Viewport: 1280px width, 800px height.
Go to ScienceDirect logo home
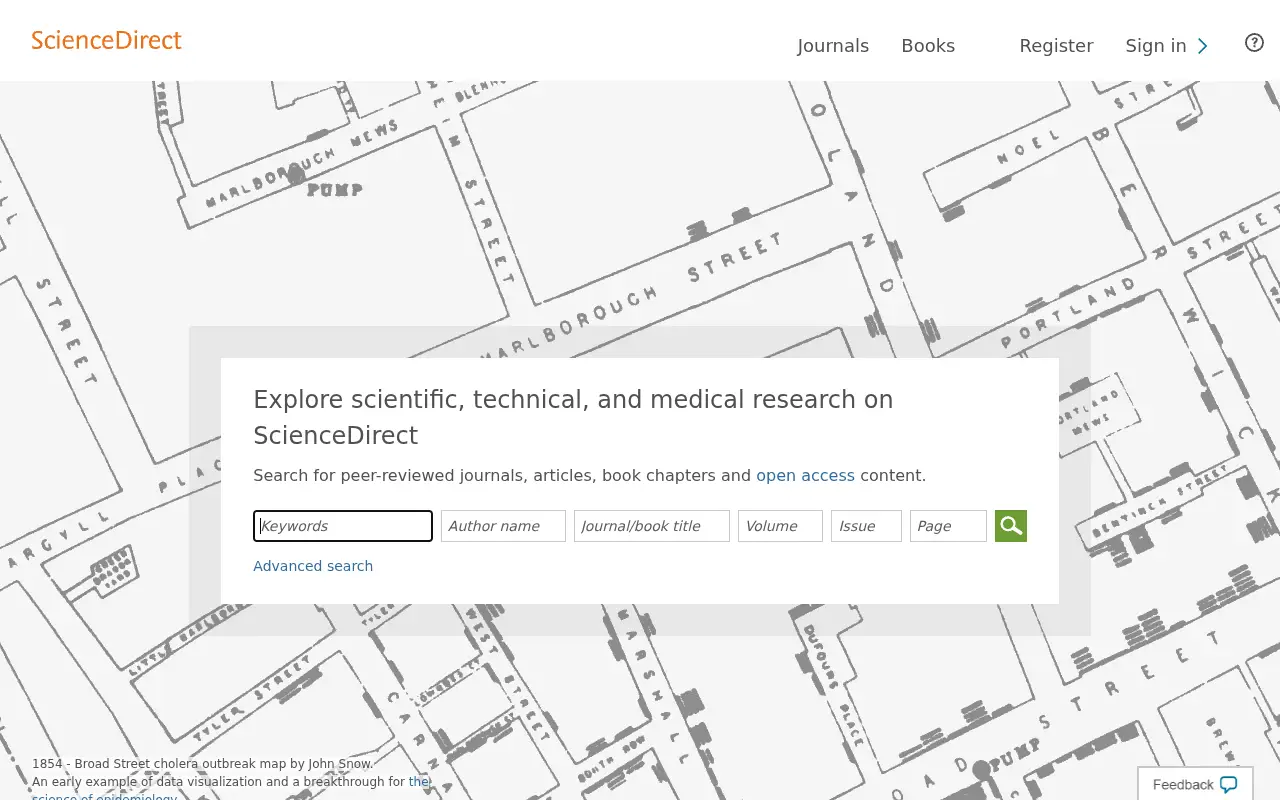click(x=106, y=41)
